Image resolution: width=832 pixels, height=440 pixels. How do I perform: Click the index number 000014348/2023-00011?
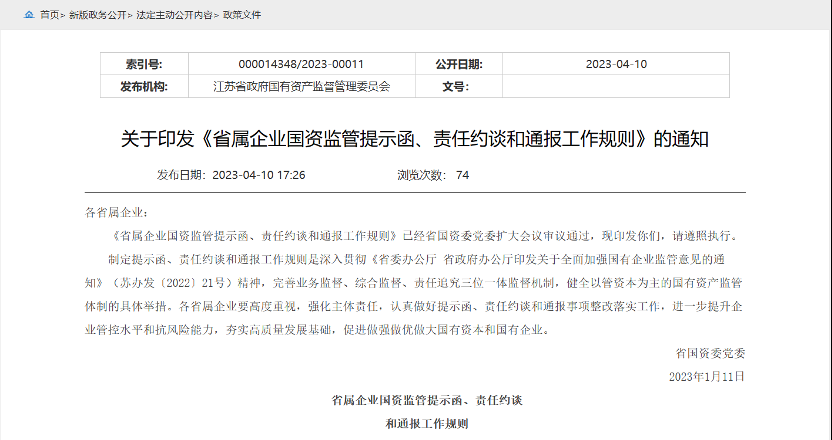click(301, 65)
